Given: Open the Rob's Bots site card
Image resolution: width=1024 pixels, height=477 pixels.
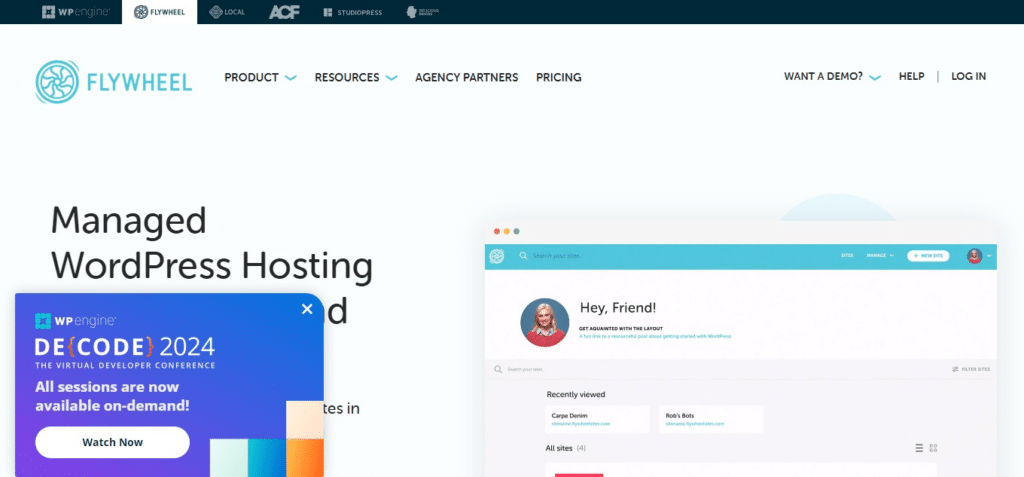Looking at the screenshot, I should (x=711, y=419).
